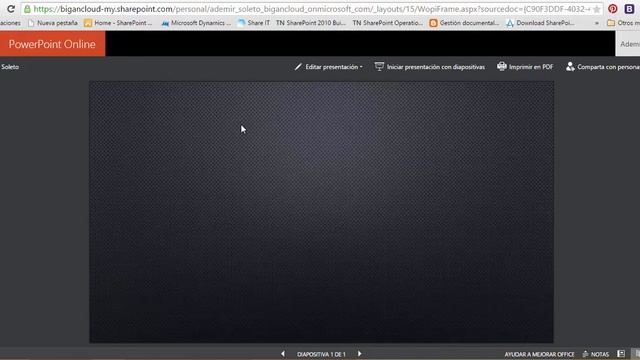Click Imprimir en PDF

[x=525, y=67]
